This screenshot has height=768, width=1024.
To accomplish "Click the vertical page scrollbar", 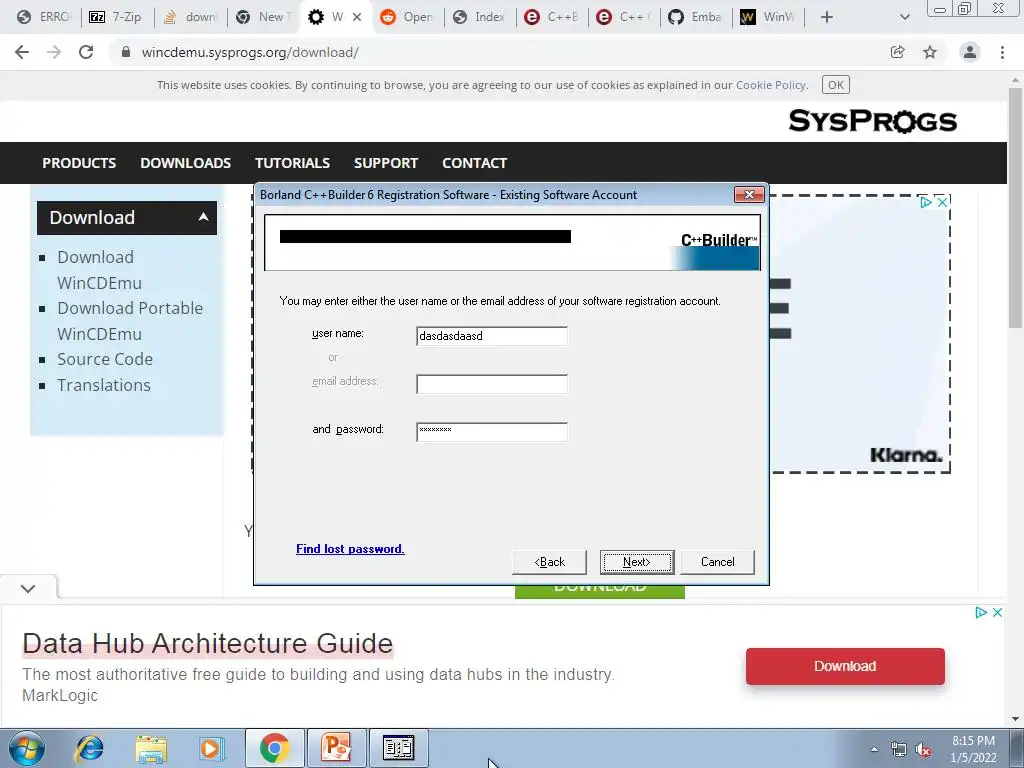I will pos(1015,209).
